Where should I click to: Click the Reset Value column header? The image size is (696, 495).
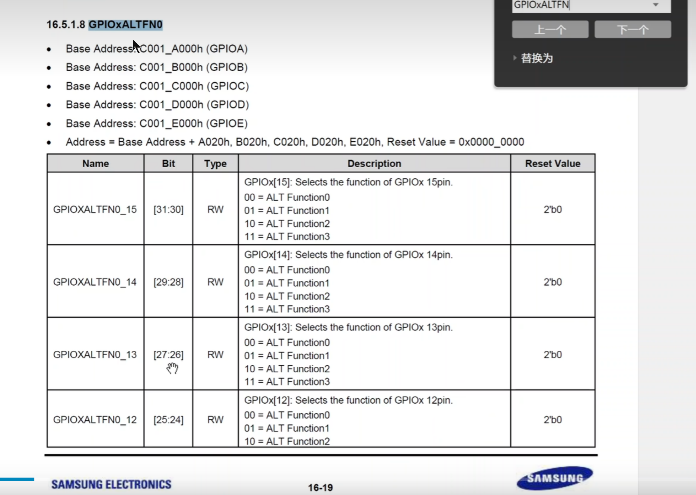(x=553, y=163)
